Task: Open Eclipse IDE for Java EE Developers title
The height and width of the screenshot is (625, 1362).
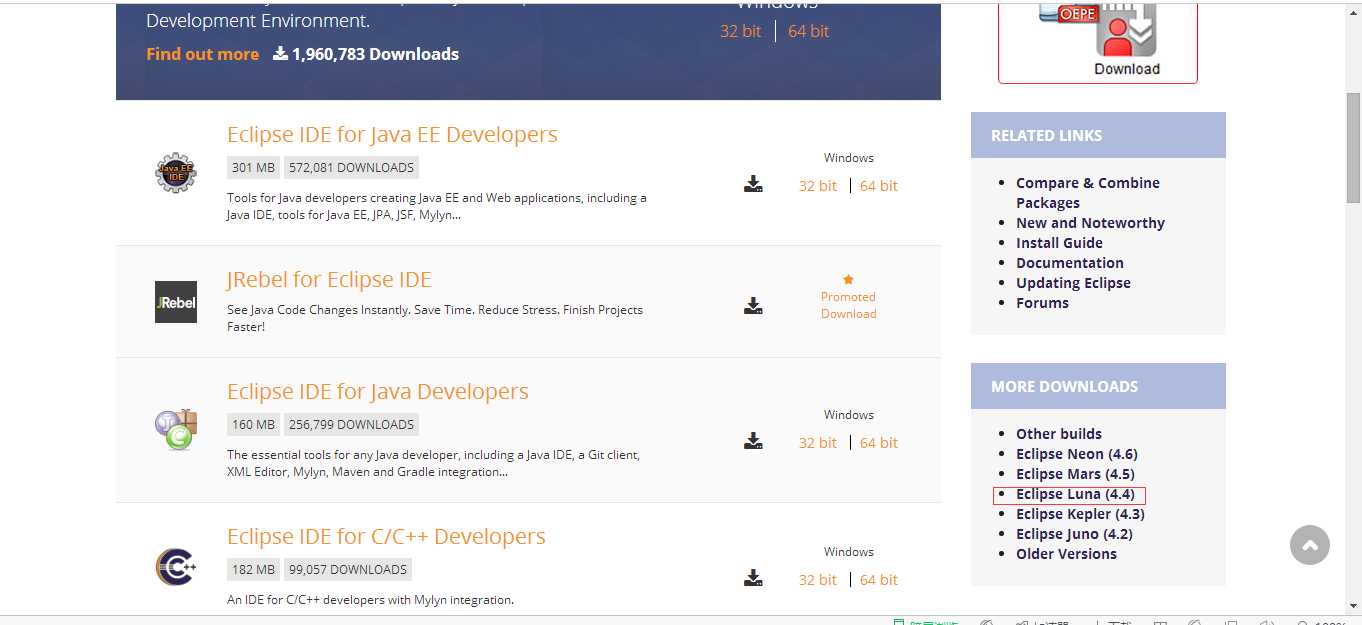Action: [x=392, y=134]
